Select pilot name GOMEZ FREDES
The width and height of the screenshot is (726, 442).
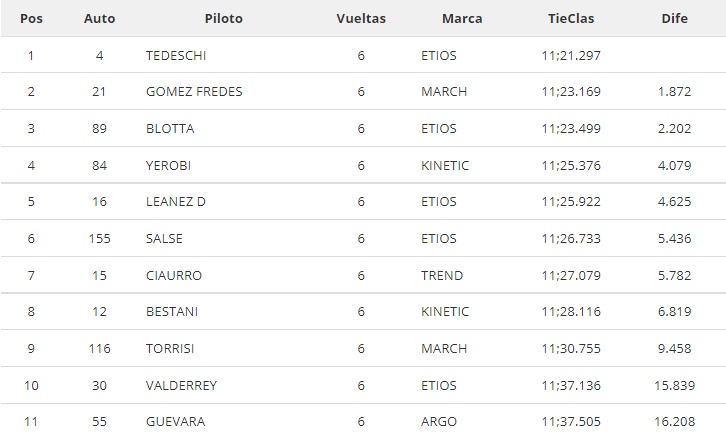pyautogui.click(x=194, y=92)
